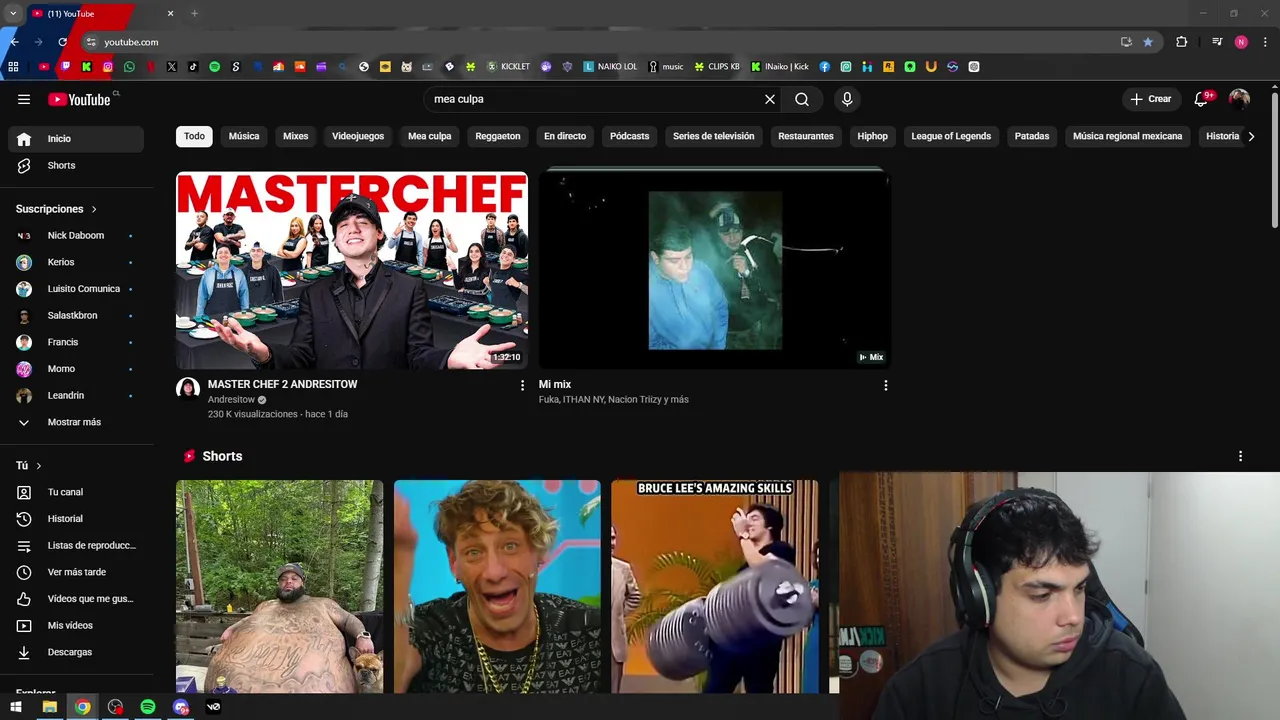Open the INaiko | Kick bookmark

[780, 67]
